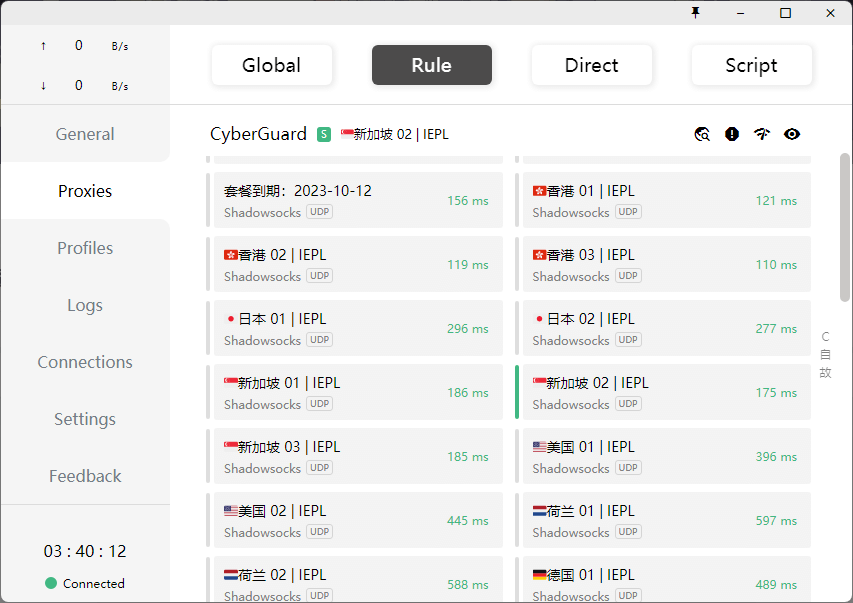The image size is (853, 603).
Task: Switch proxy mode to Script
Action: pos(751,65)
